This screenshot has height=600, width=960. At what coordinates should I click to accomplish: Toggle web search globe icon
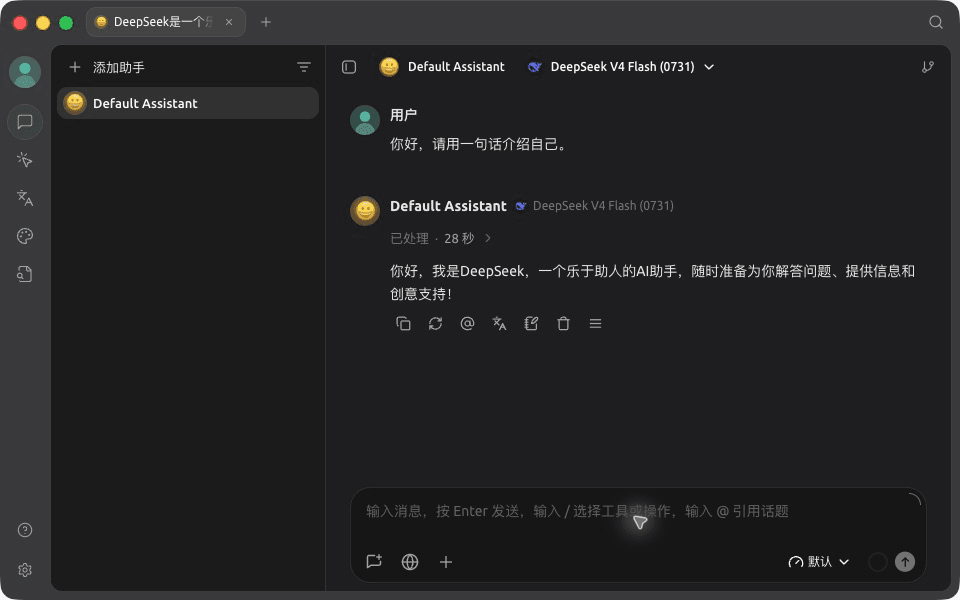coord(410,561)
